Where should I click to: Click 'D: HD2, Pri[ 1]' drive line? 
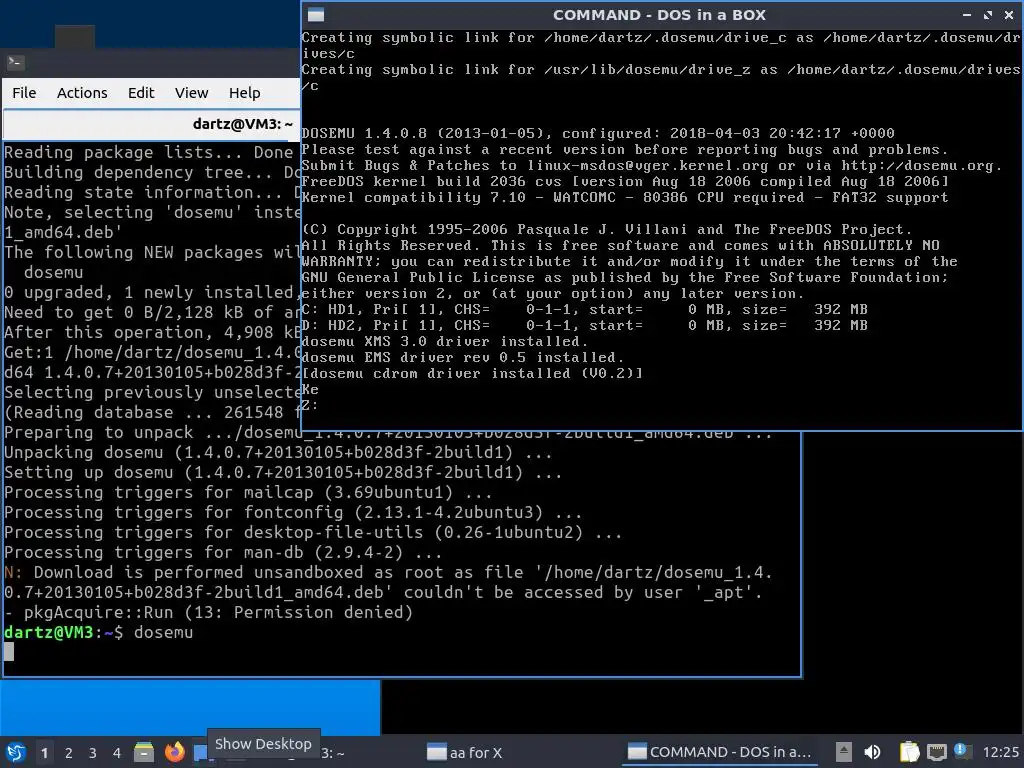coord(584,325)
